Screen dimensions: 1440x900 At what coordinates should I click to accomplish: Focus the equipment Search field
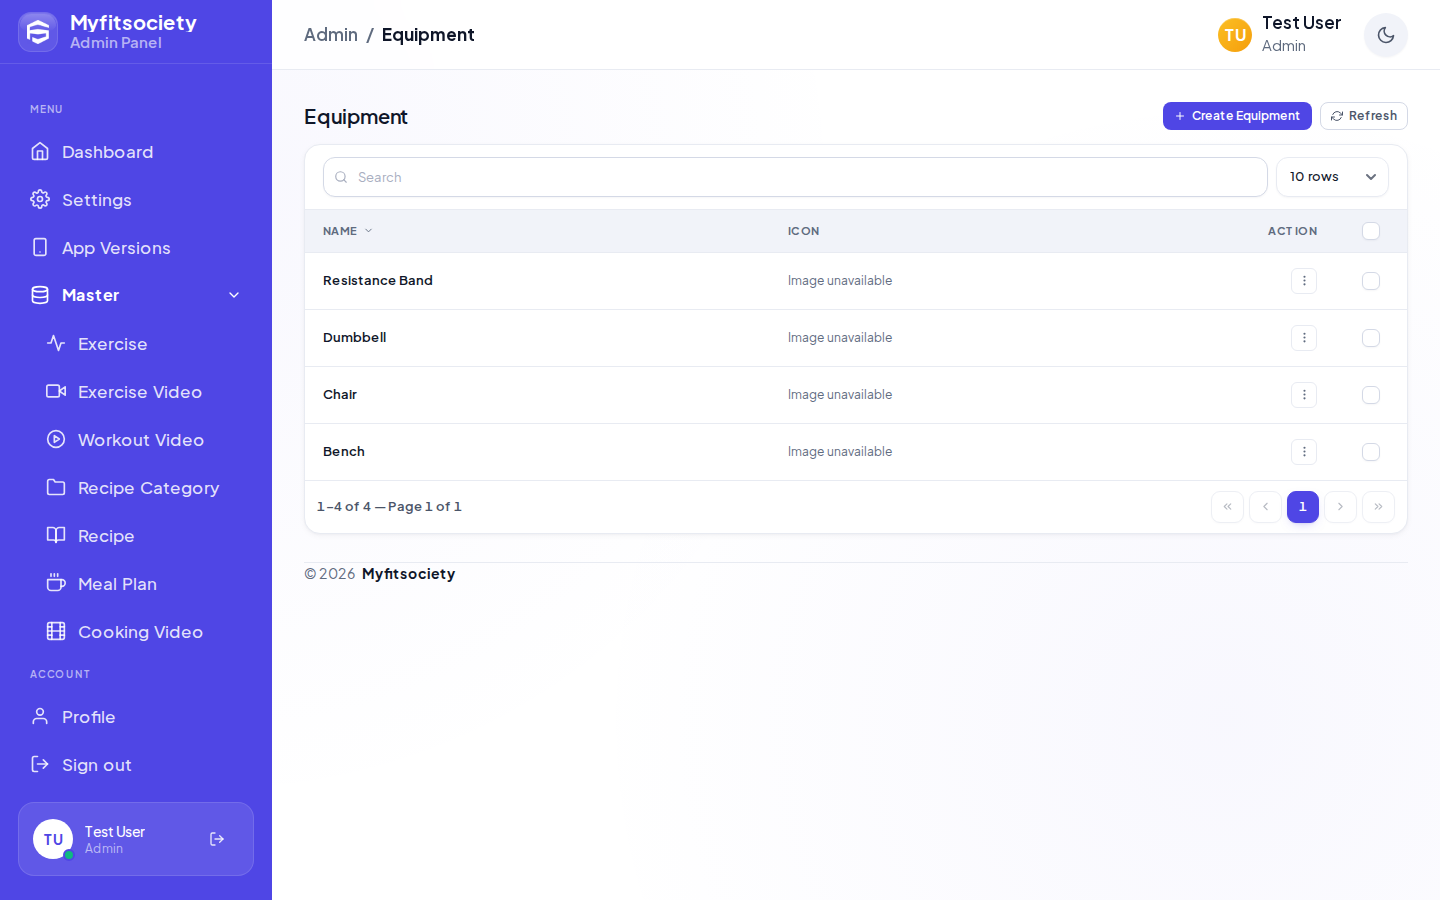coord(795,177)
